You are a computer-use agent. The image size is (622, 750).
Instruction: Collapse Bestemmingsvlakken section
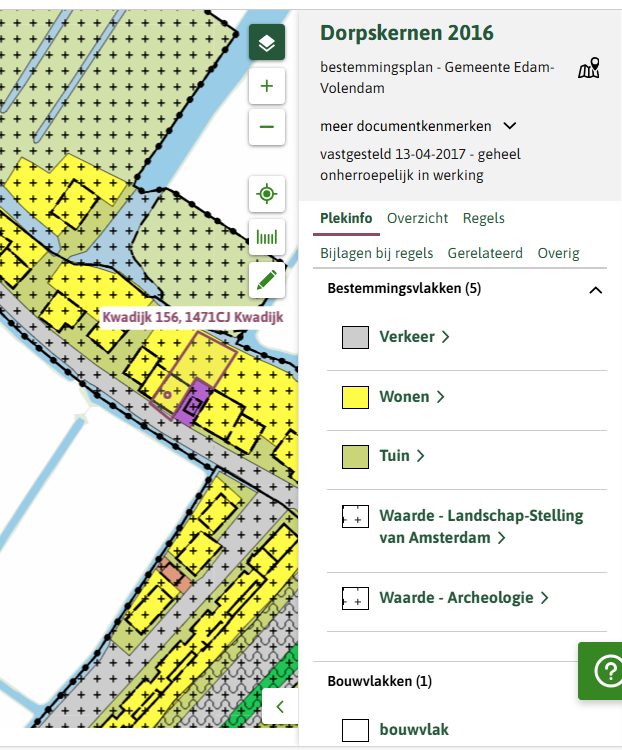596,290
